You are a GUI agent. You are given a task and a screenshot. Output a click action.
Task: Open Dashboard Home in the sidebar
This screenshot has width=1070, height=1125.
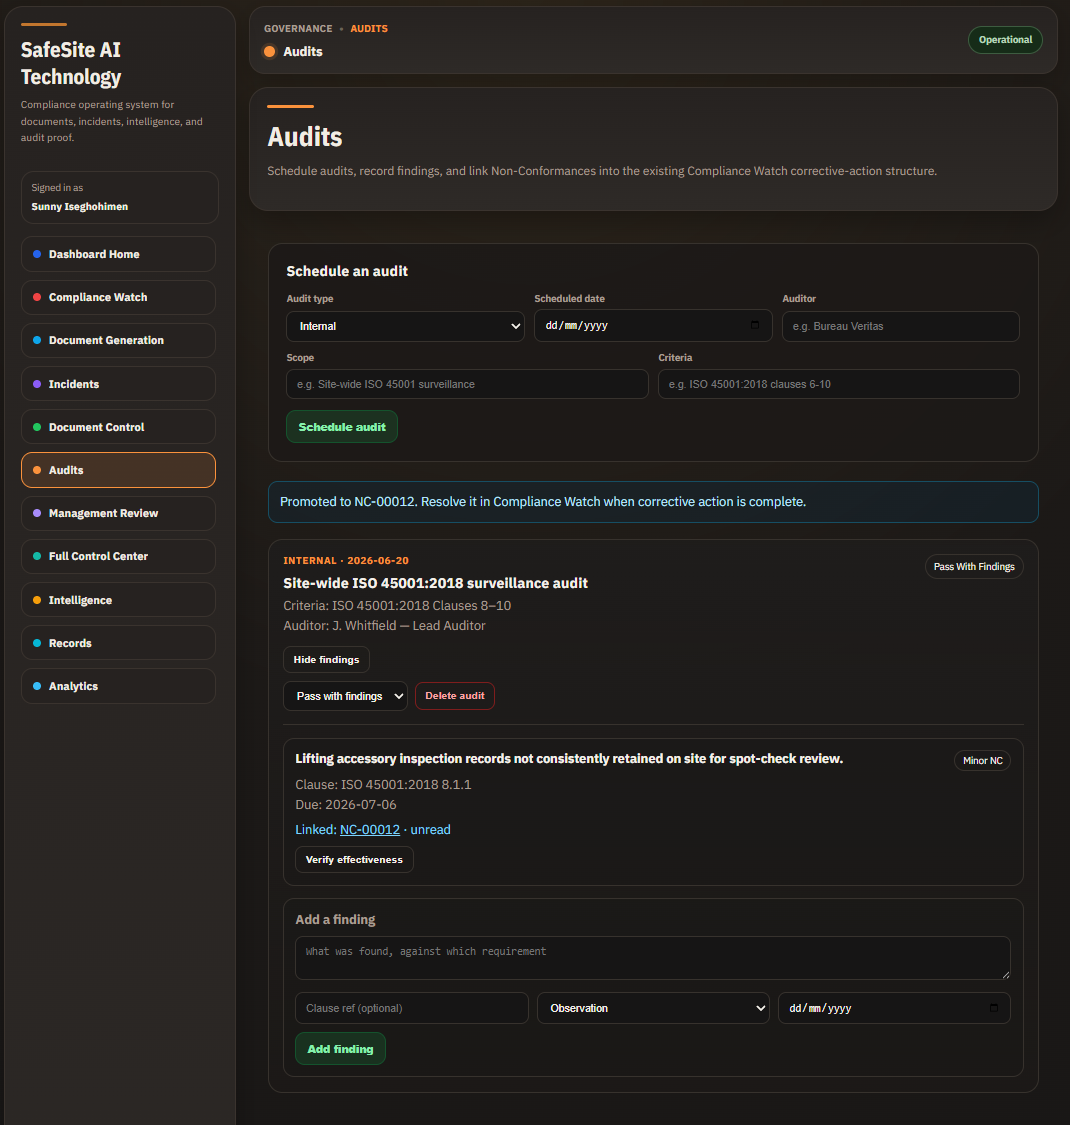click(118, 254)
